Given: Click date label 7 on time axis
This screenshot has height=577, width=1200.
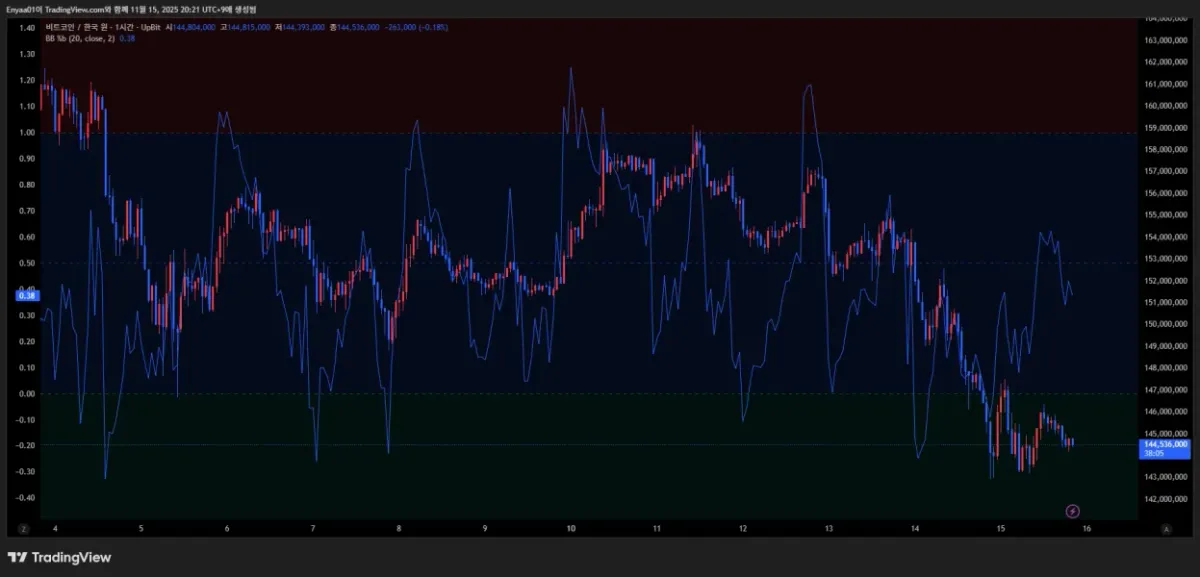Looking at the screenshot, I should point(313,527).
